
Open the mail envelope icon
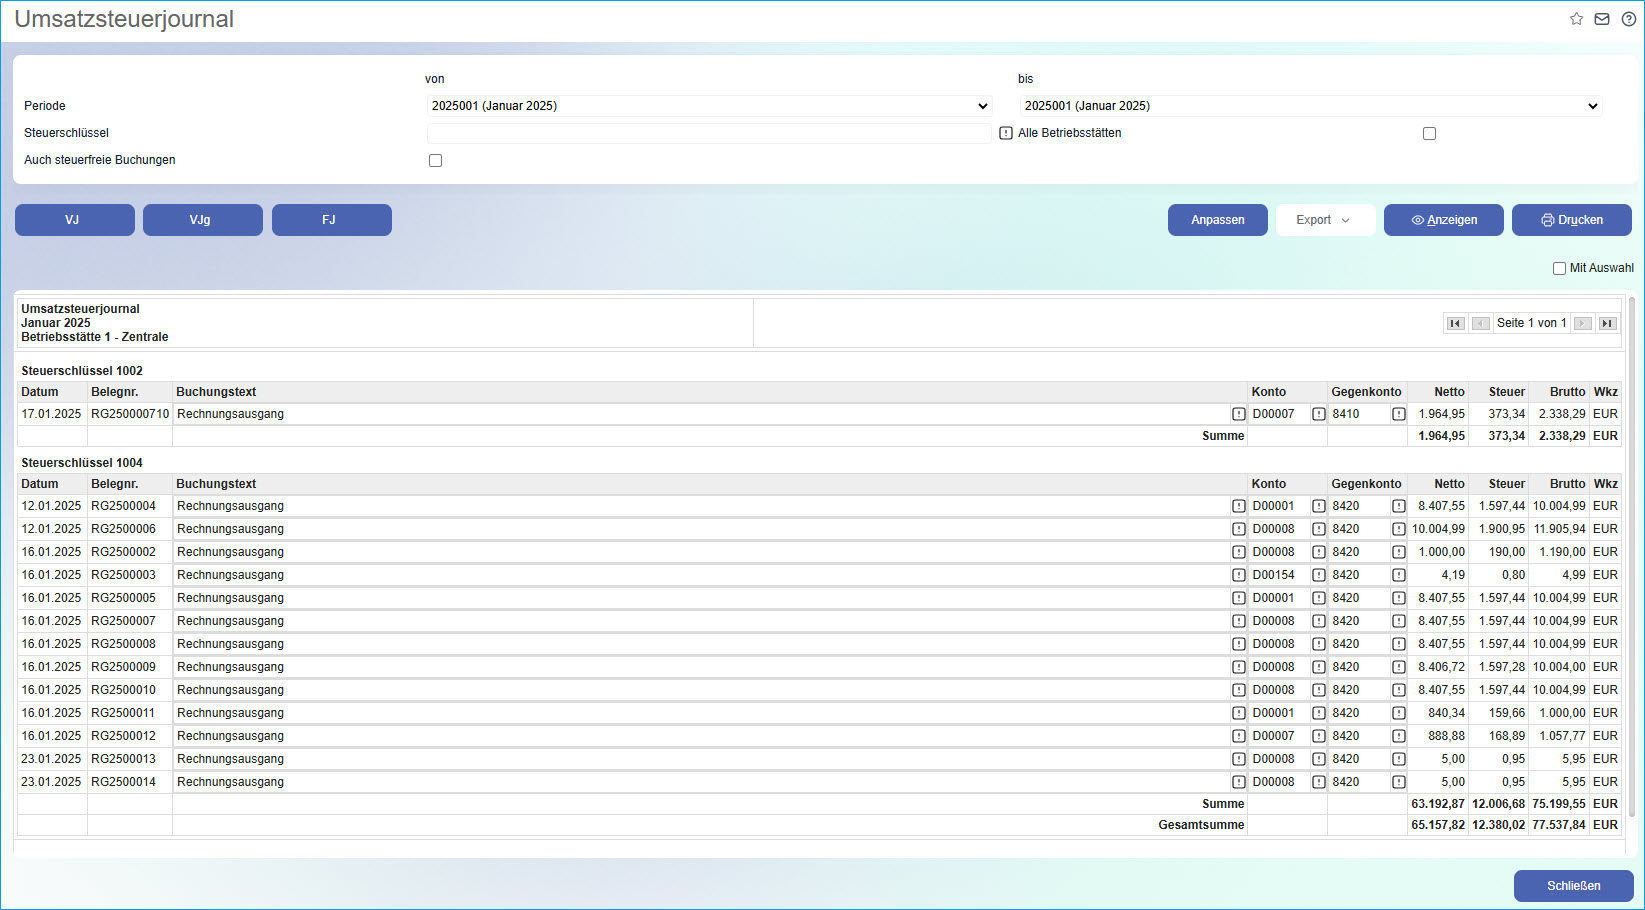point(1602,19)
